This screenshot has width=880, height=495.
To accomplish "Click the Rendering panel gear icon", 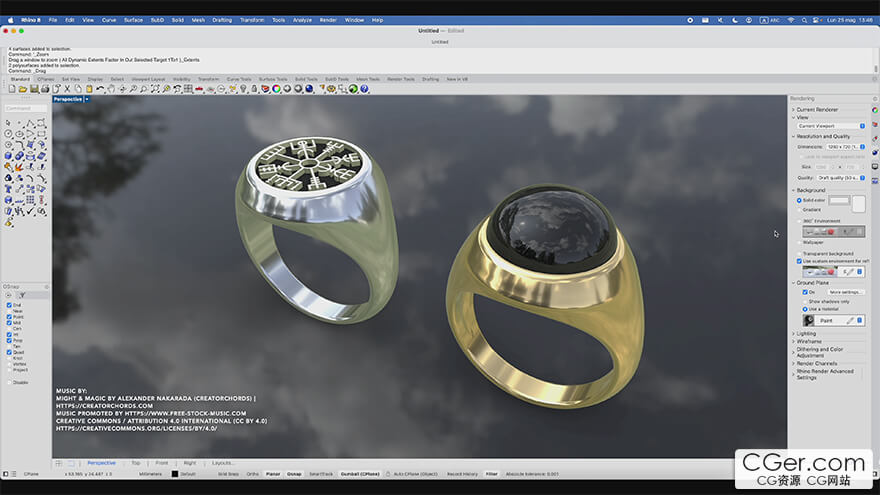I will (x=874, y=99).
